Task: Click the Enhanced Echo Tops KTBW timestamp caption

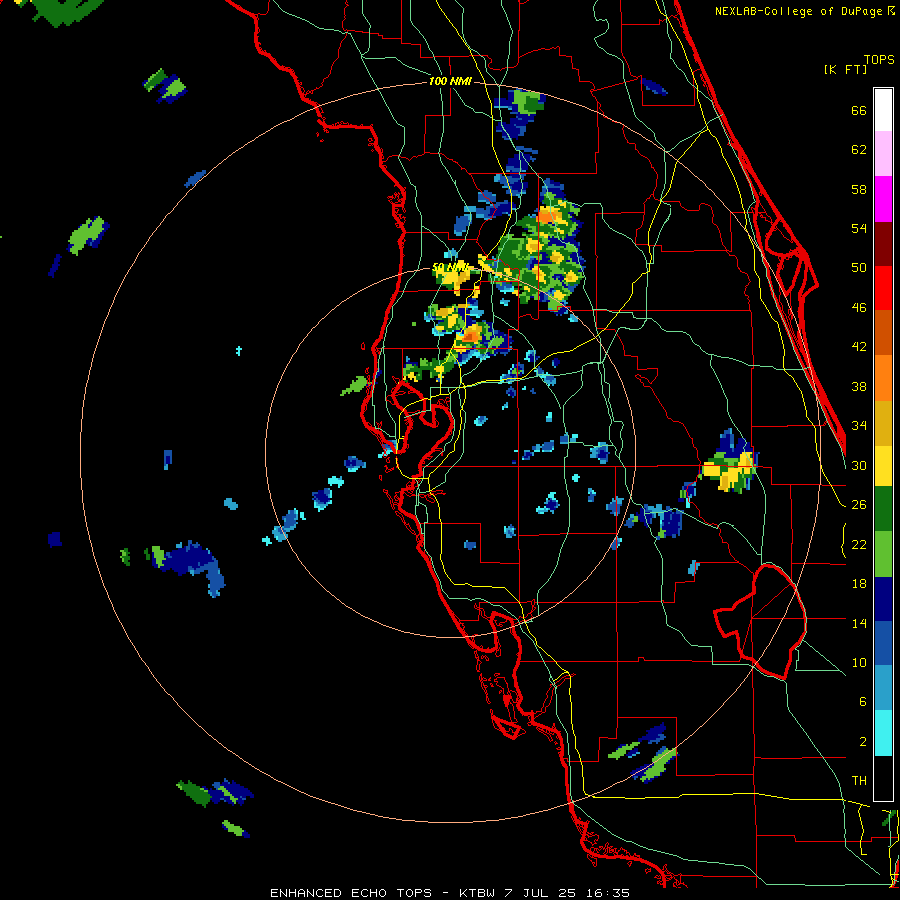Action: click(450, 893)
